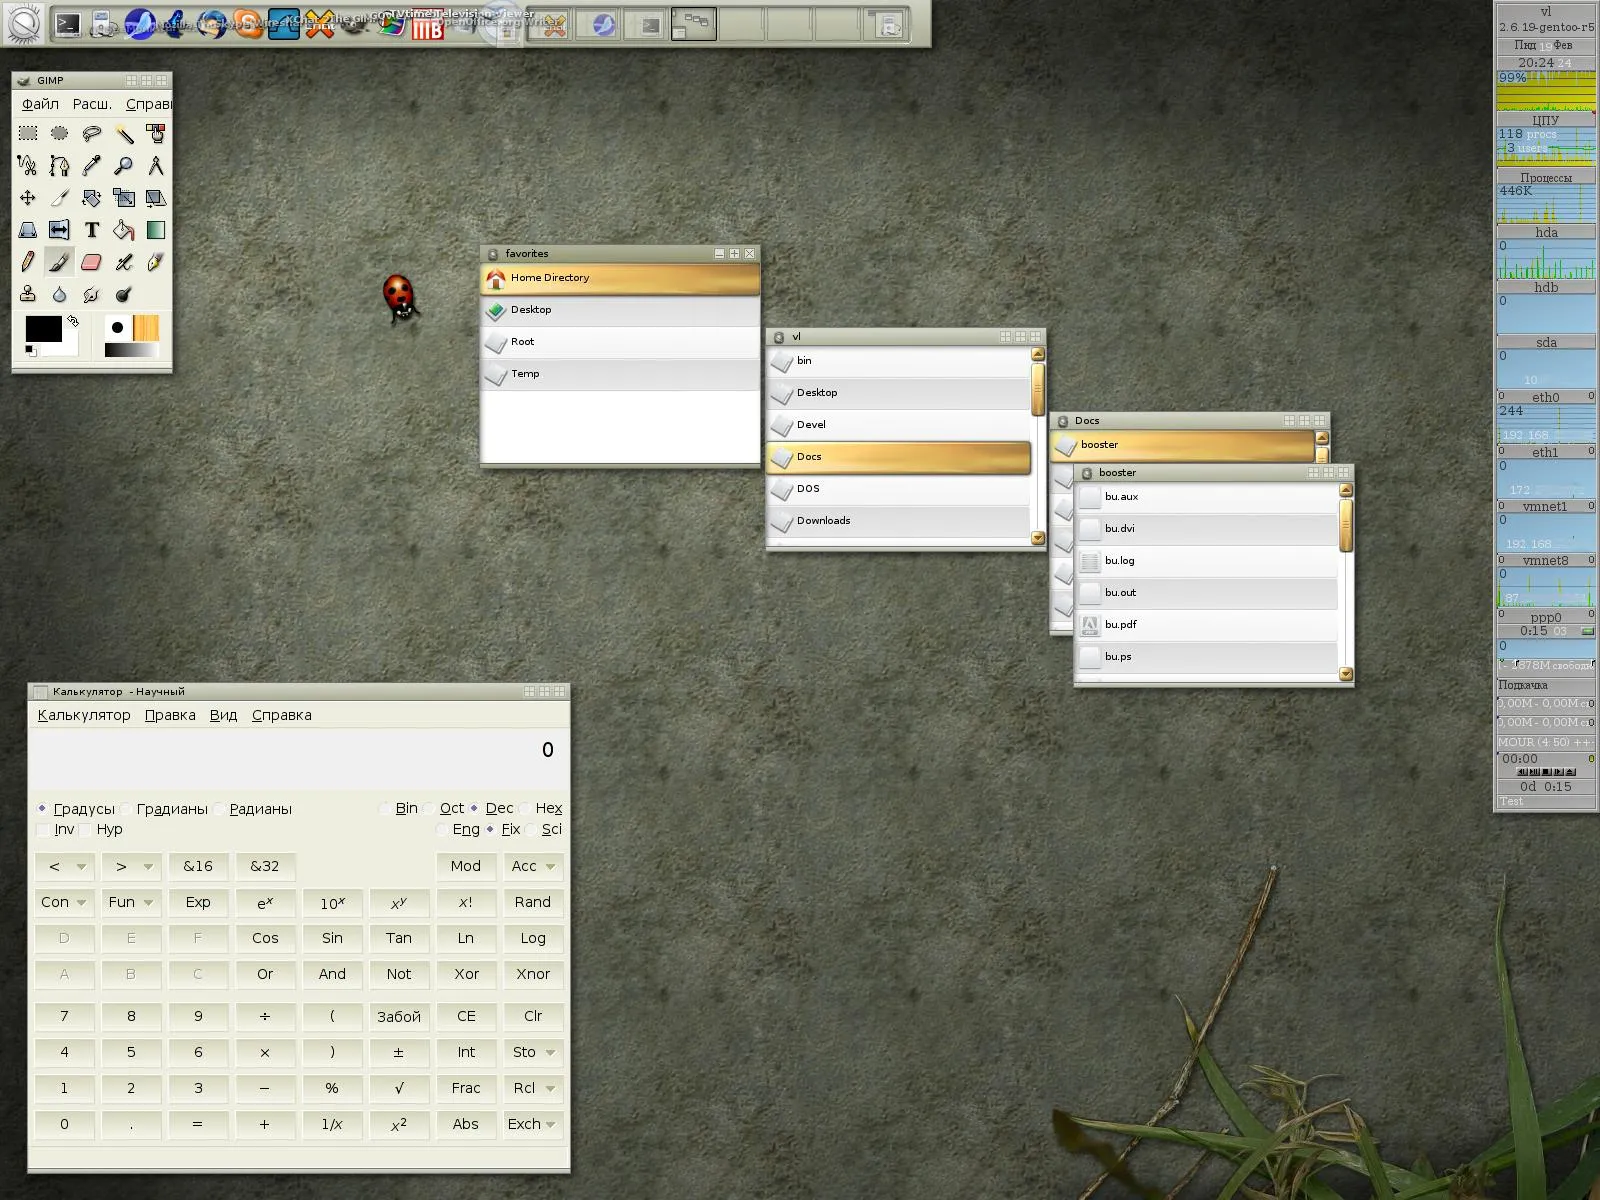Viewport: 1600px width, 1200px height.
Task: Select the Ellipse Select tool in GIMP
Action: [x=60, y=133]
